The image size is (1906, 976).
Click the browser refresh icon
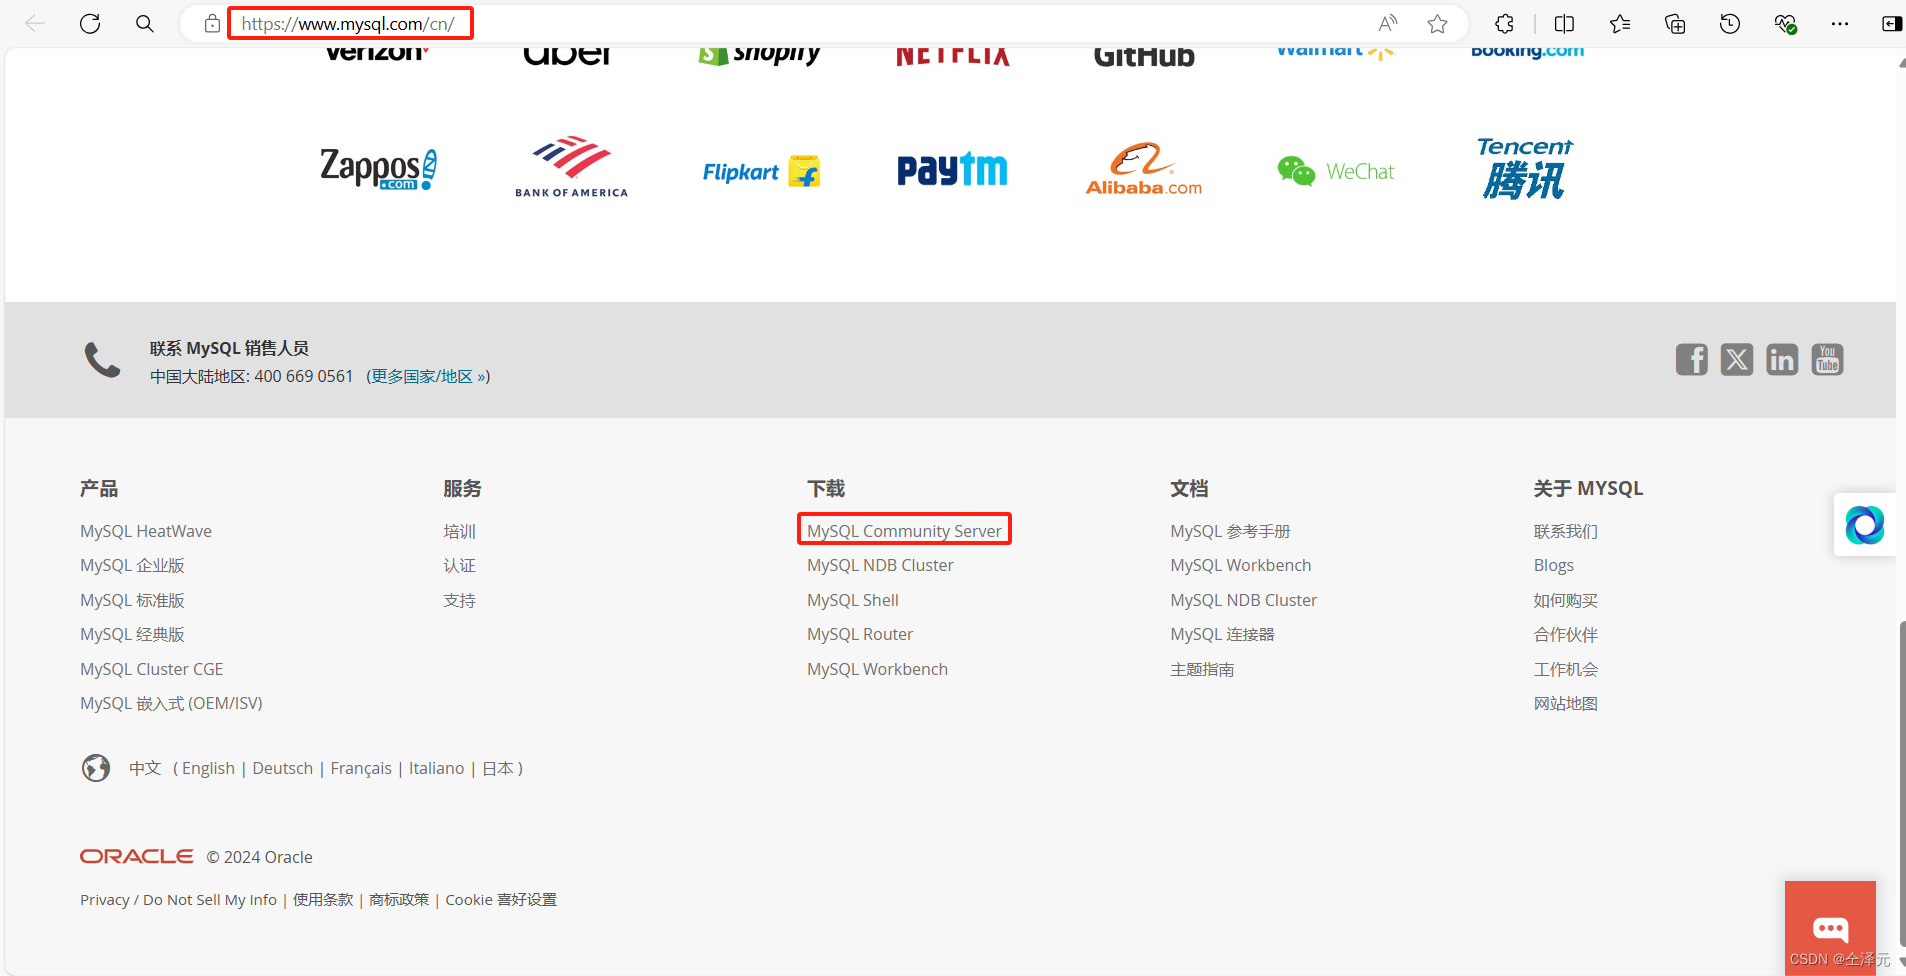[x=90, y=24]
